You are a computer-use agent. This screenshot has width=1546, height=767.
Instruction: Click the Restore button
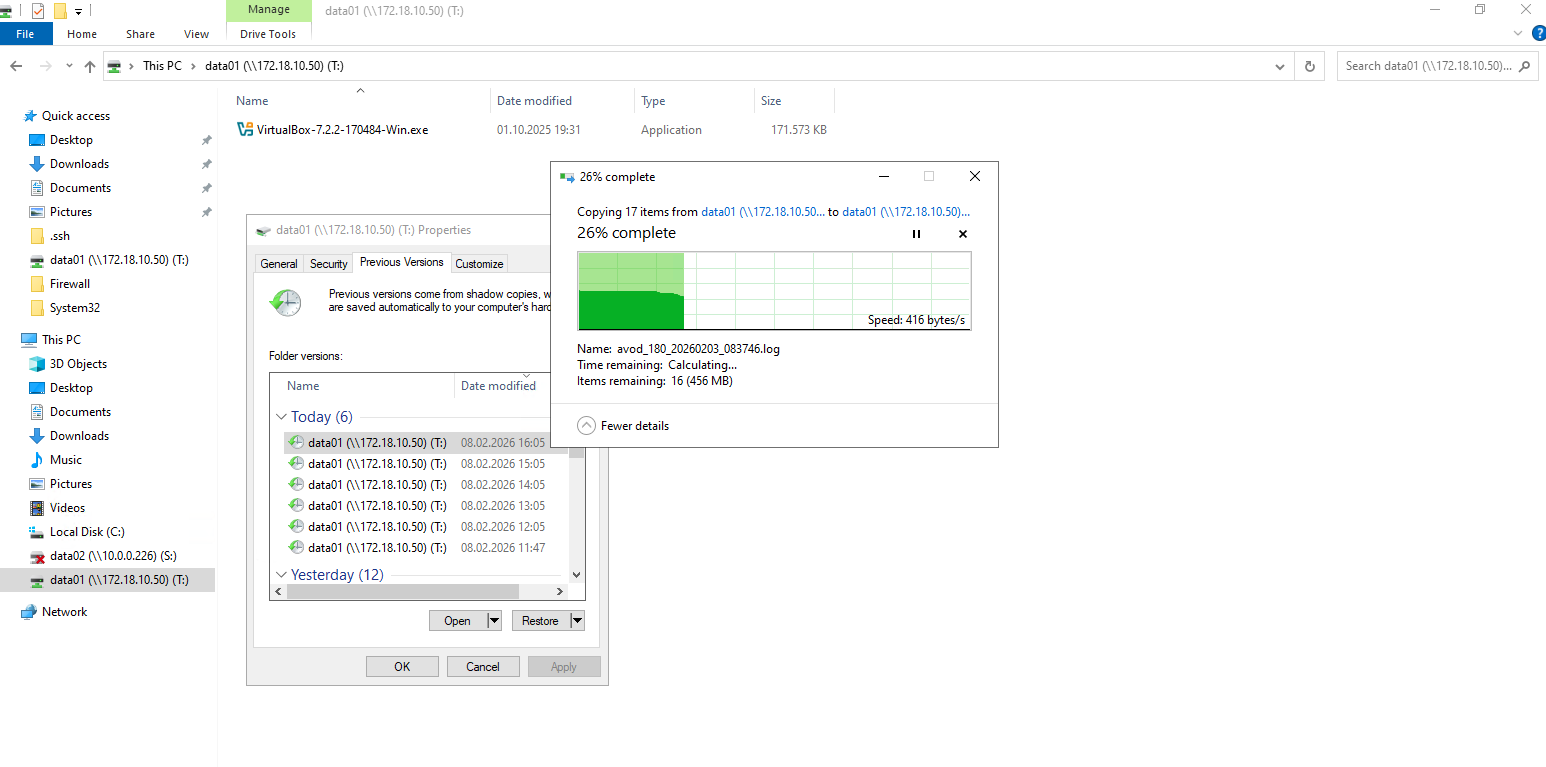[540, 621]
